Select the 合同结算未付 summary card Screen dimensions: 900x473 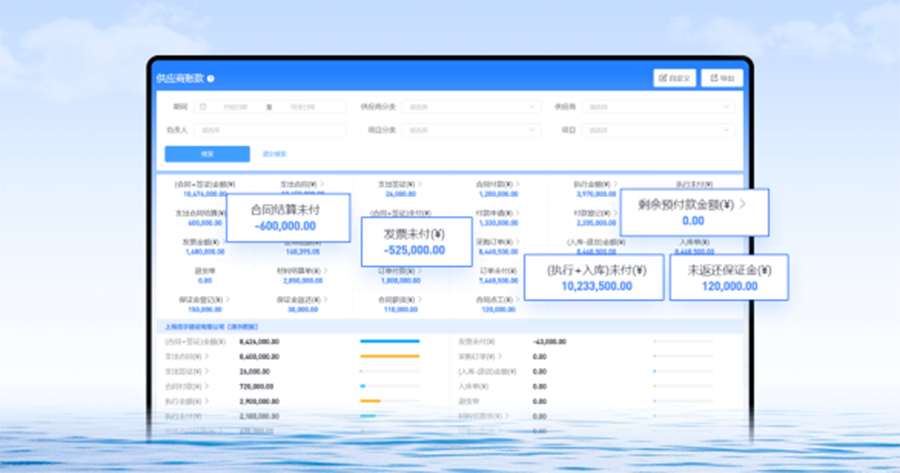(x=288, y=218)
